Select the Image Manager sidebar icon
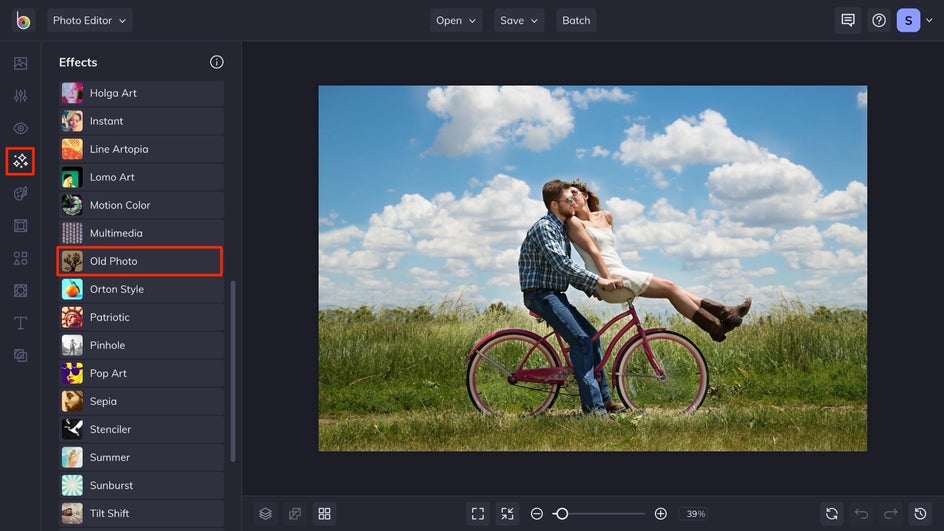 (x=20, y=64)
